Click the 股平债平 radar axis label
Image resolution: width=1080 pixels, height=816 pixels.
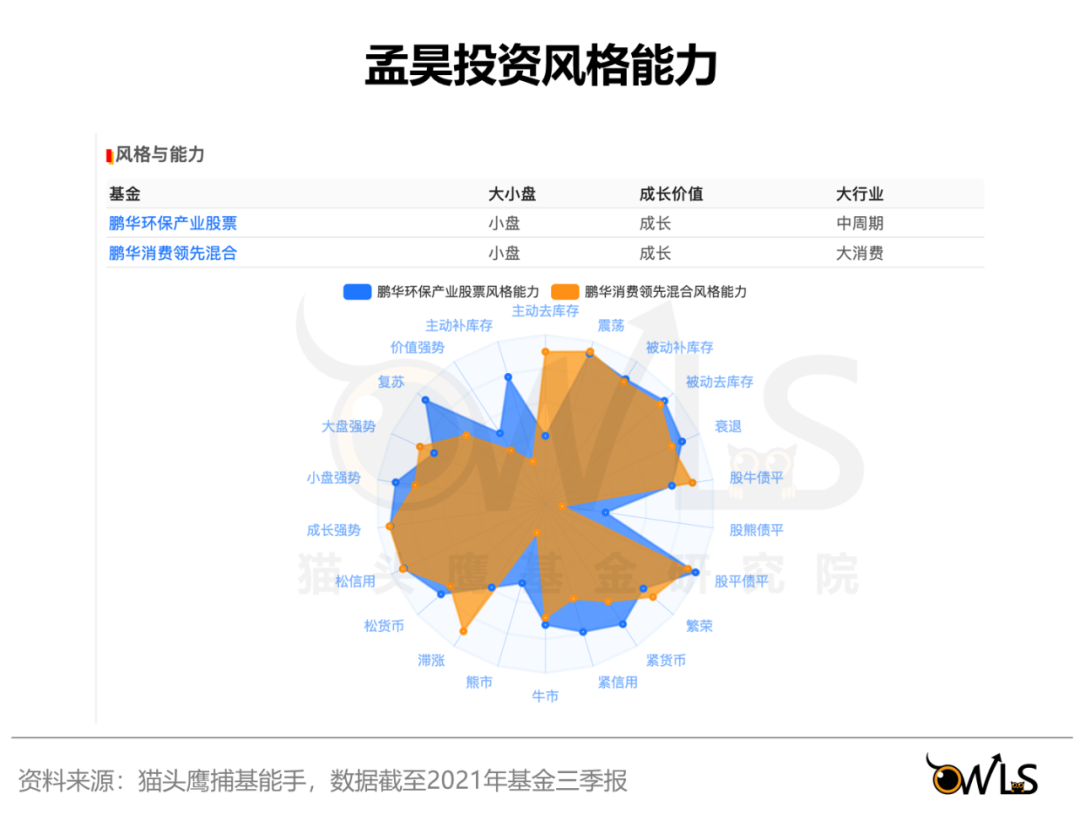coord(741,581)
